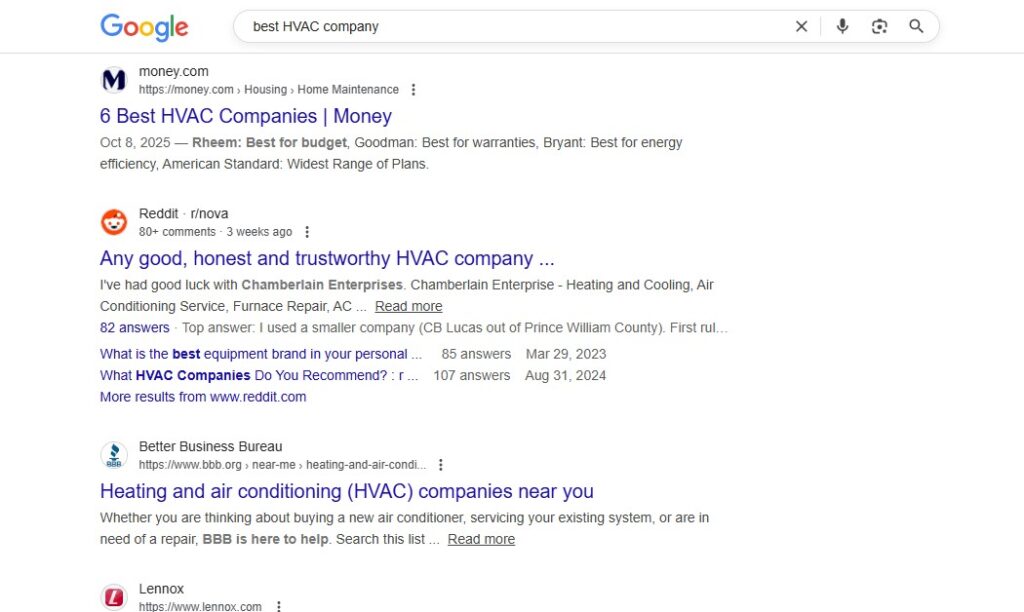The height and width of the screenshot is (612, 1024).
Task: Click 'Read more' in the Reddit snippet
Action: pos(408,306)
